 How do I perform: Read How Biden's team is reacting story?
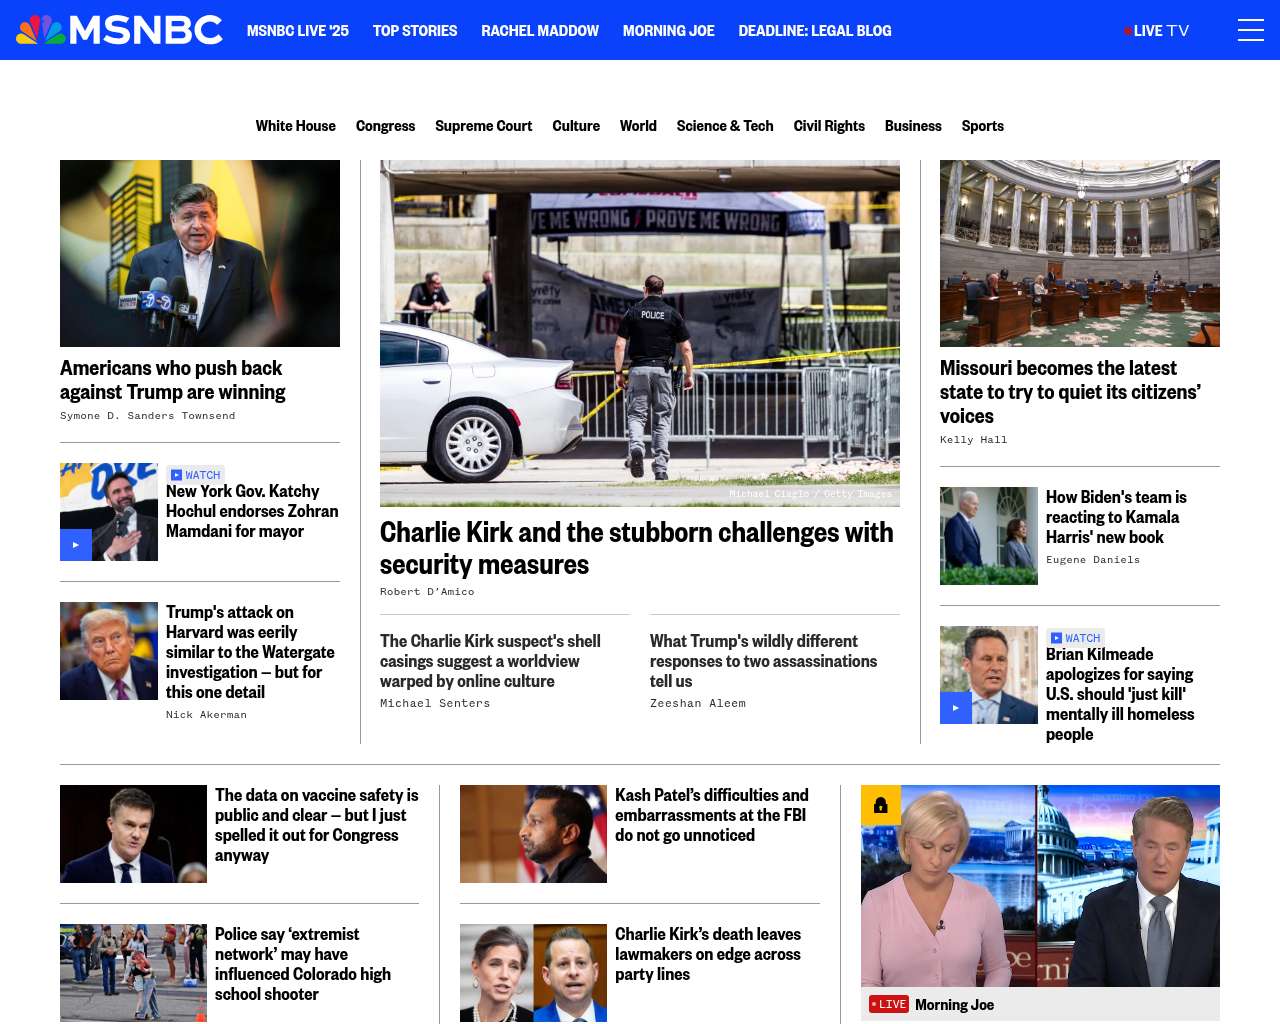(x=1116, y=517)
